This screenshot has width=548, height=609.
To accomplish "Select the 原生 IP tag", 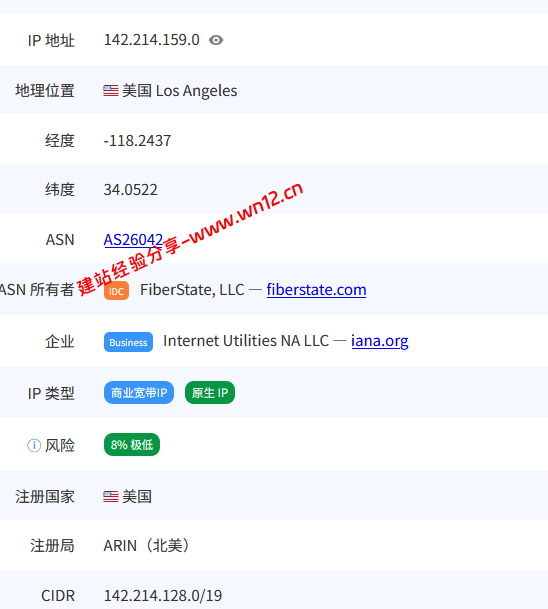I will [210, 393].
